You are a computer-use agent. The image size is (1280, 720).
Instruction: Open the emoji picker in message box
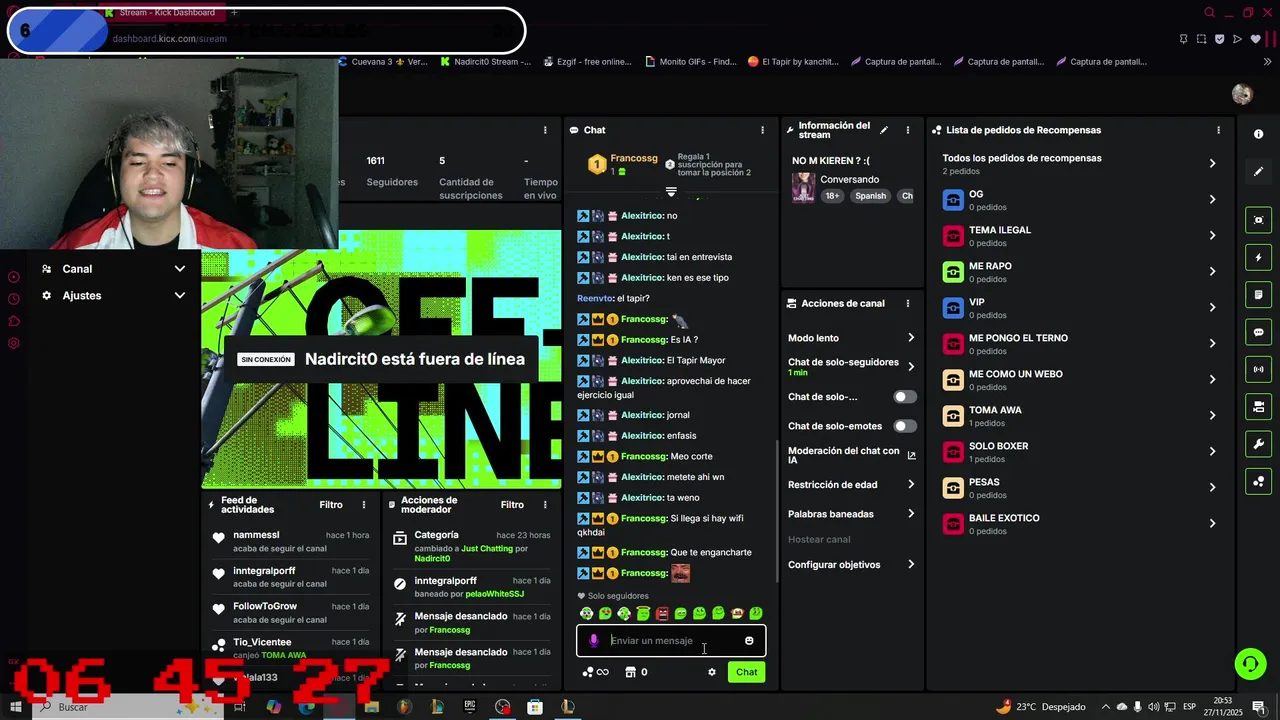[749, 641]
